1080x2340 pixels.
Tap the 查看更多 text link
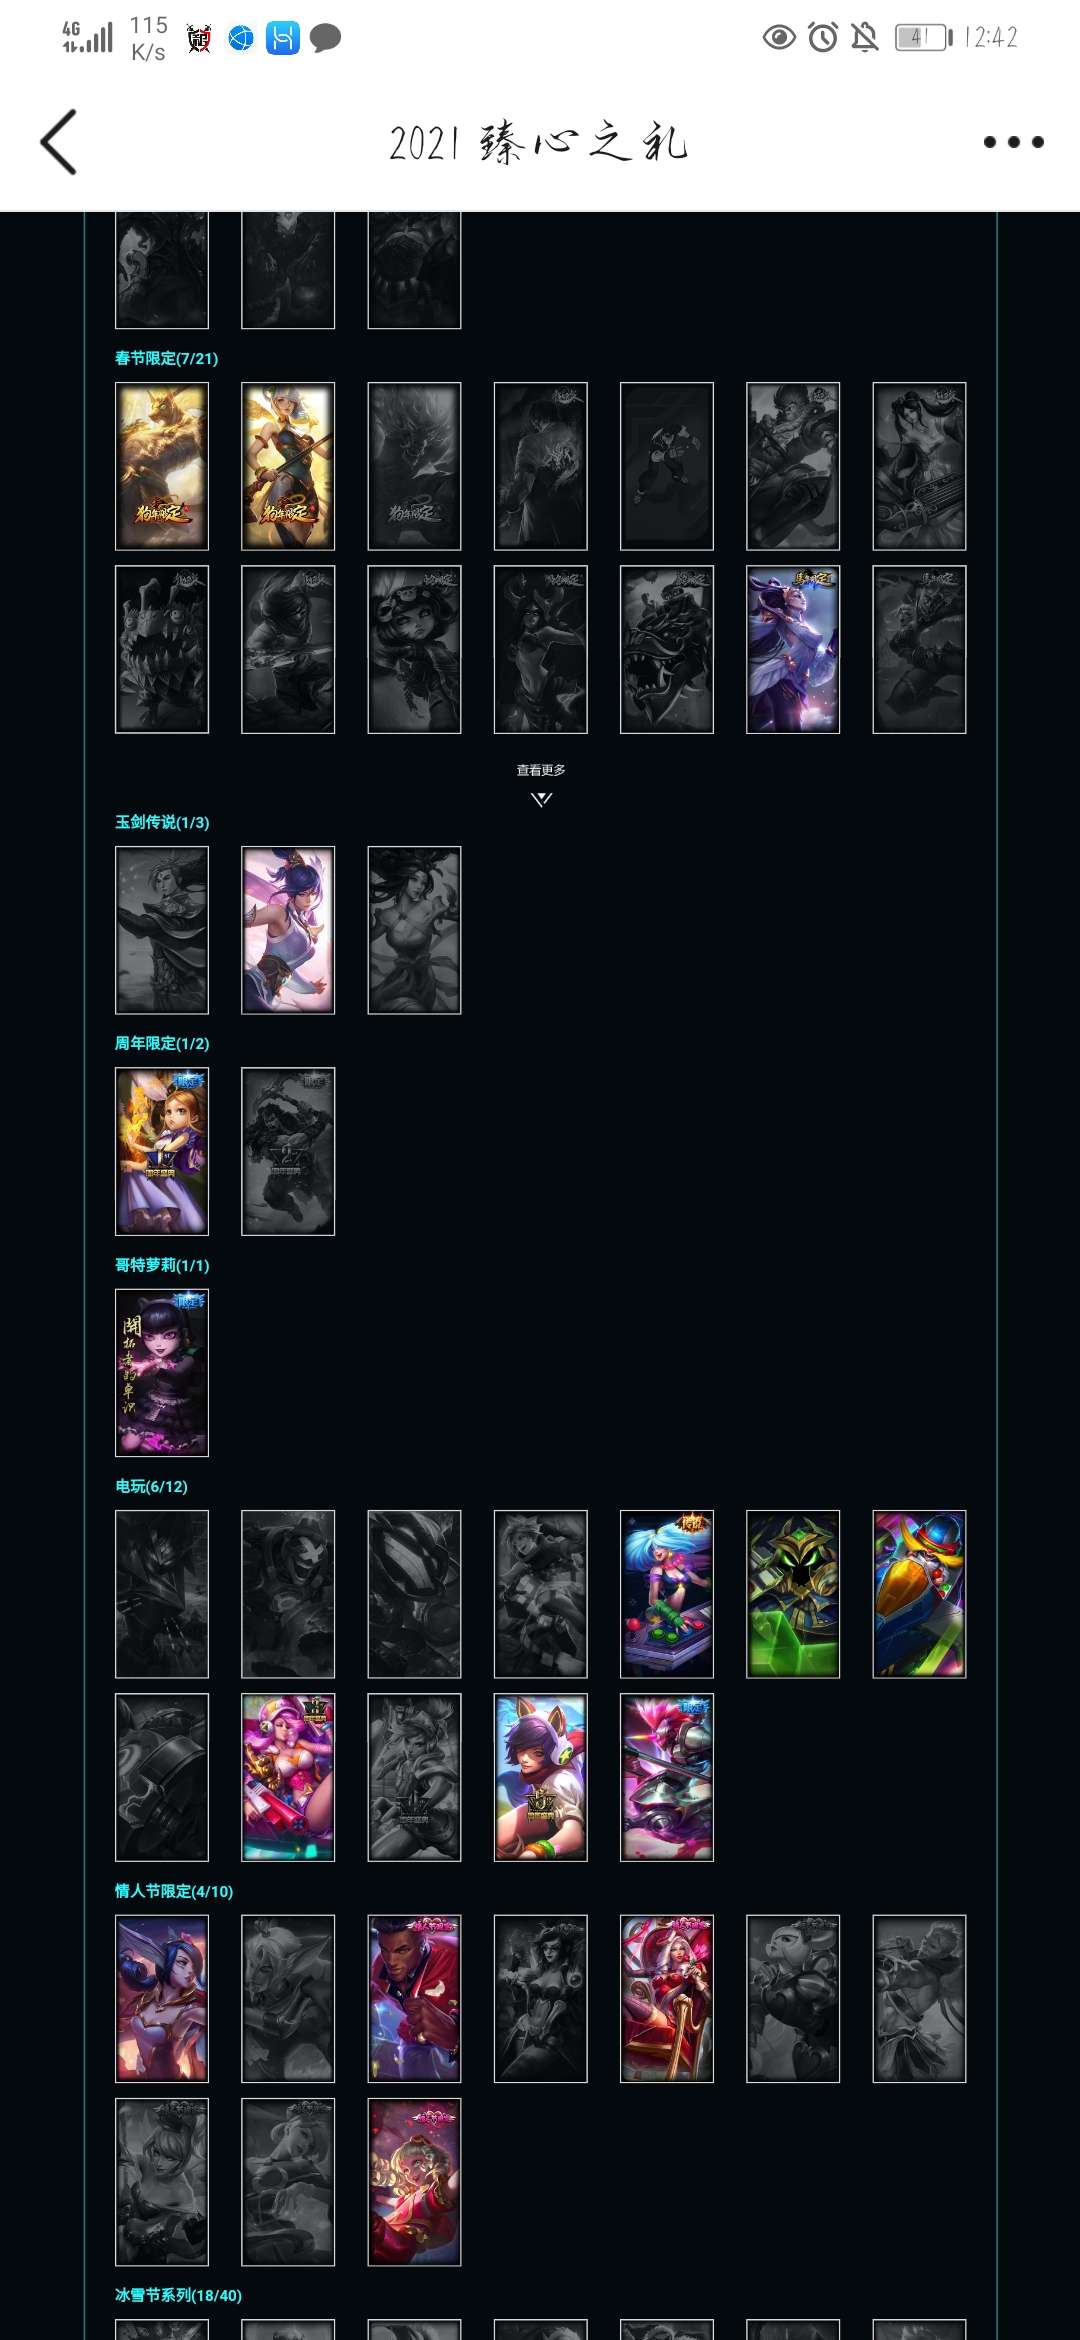point(541,770)
